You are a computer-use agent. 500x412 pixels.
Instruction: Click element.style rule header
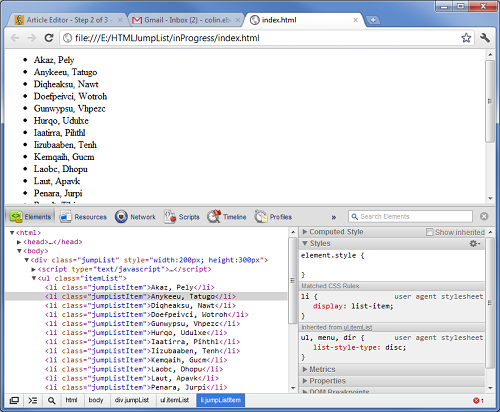(x=333, y=256)
